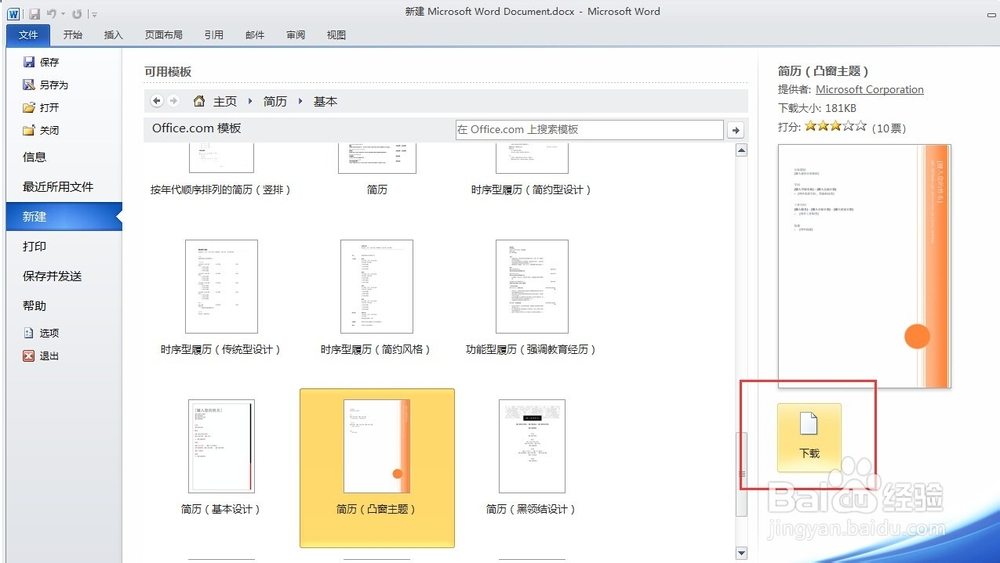Switch to the 视图 tab
1000x563 pixels.
click(336, 35)
